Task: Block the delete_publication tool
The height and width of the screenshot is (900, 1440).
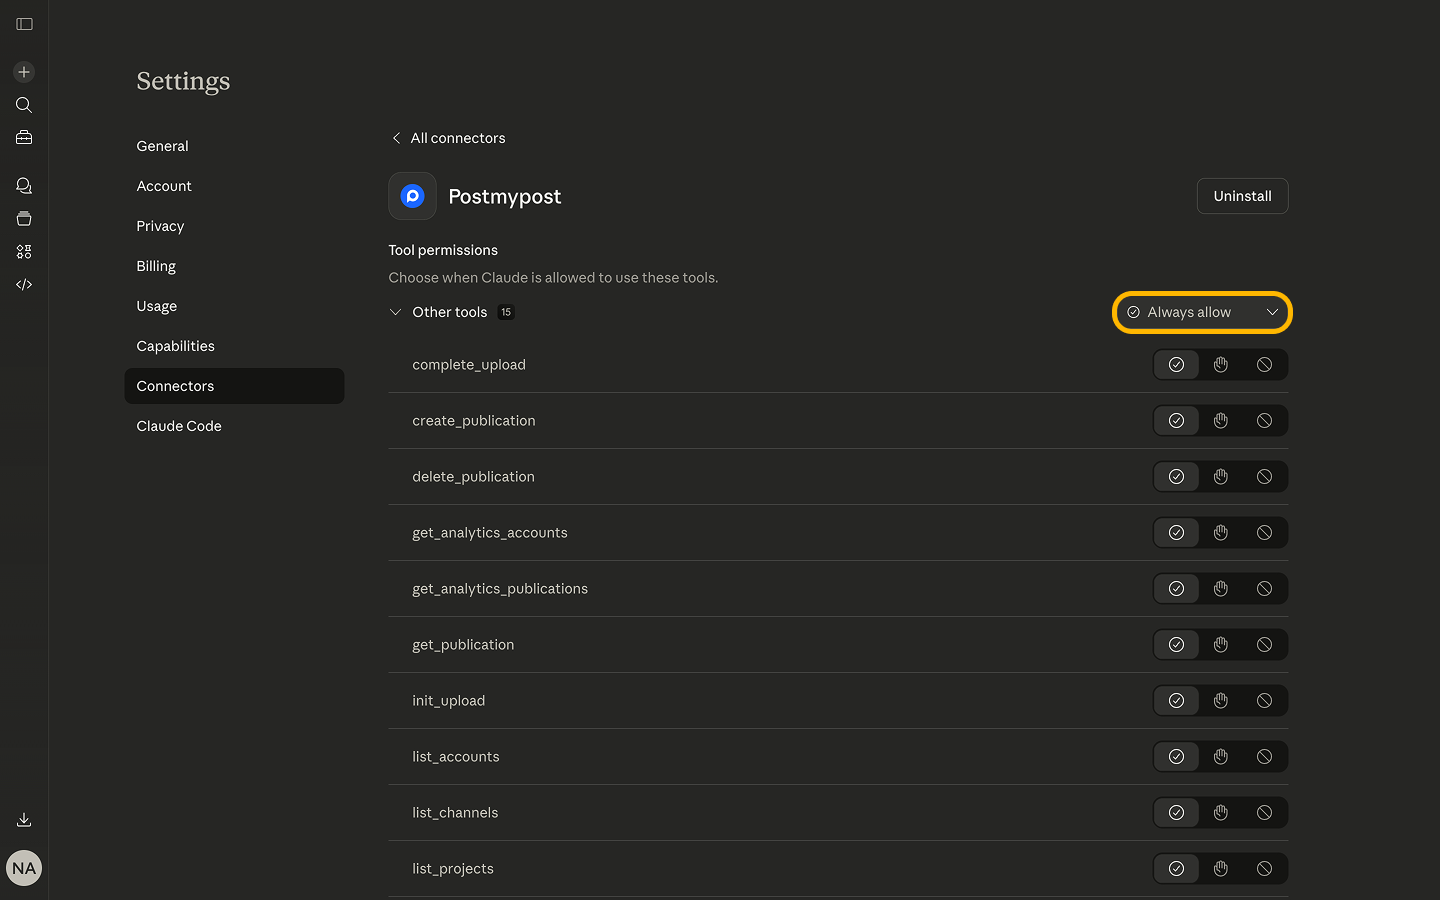Action: [x=1264, y=477]
